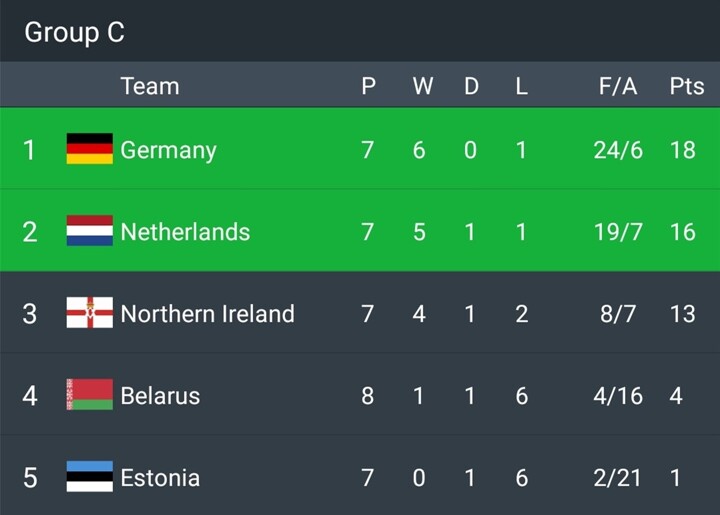Click the Estonia flag icon
The width and height of the screenshot is (720, 515).
click(x=89, y=477)
